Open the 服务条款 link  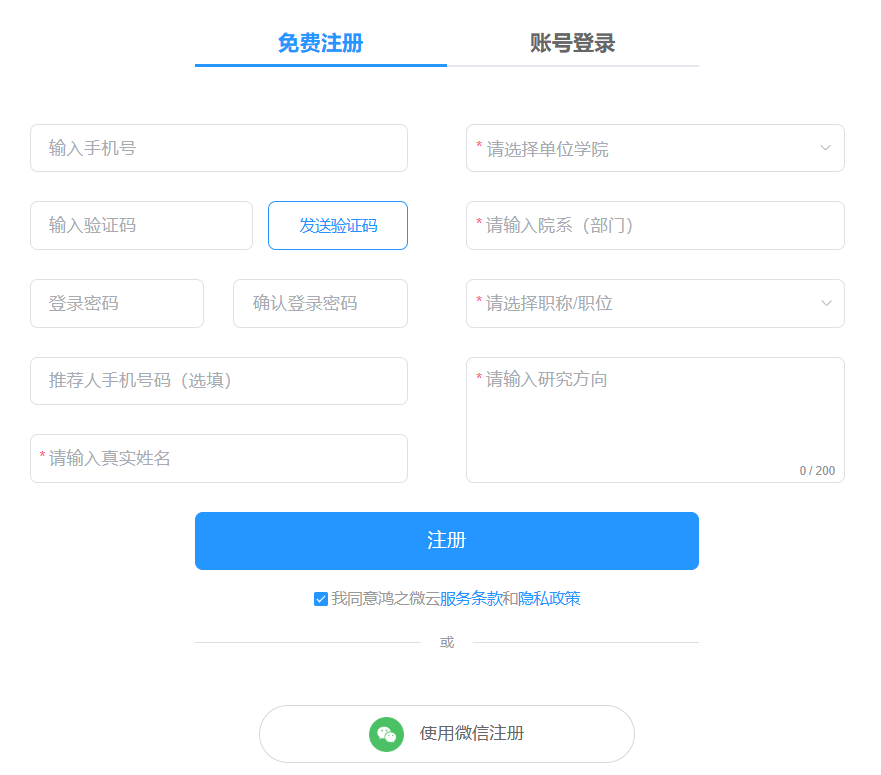[471, 599]
